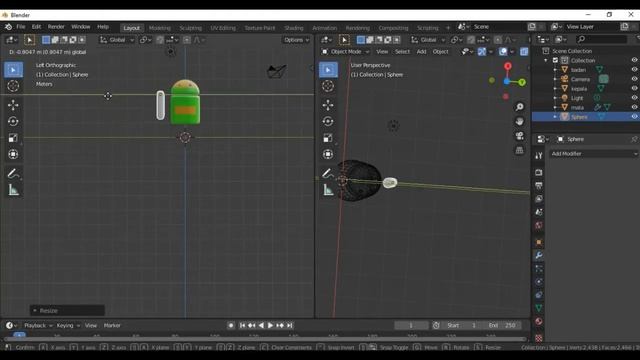Screen dimensions: 640x360
Task: Select the Annotate tool in right viewport
Action: click(328, 173)
